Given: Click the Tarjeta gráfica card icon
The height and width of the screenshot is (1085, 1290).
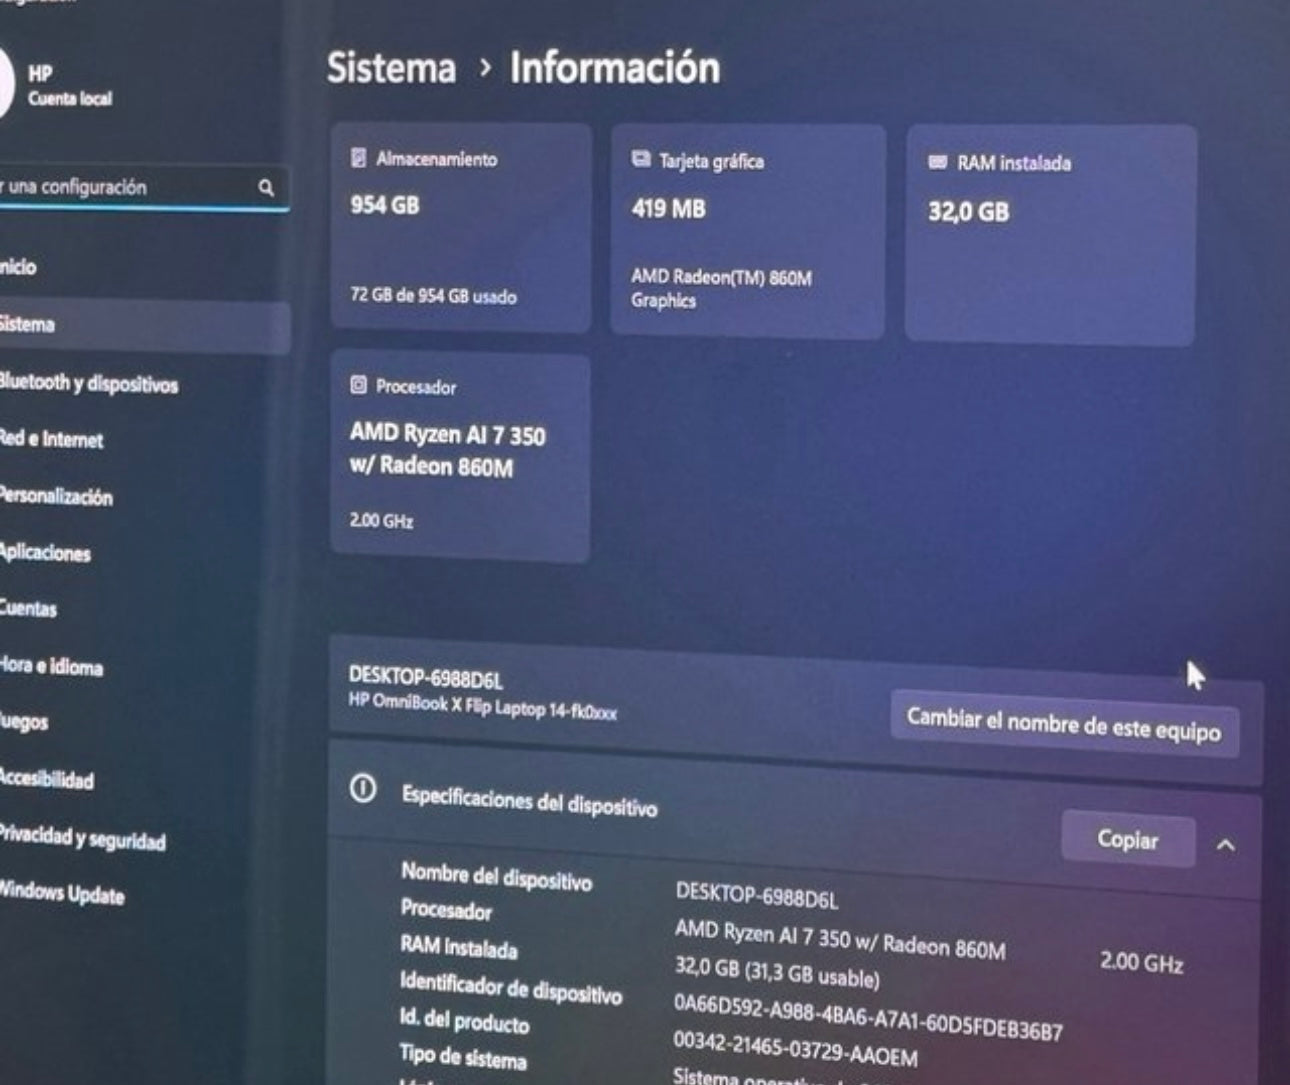Looking at the screenshot, I should point(641,160).
